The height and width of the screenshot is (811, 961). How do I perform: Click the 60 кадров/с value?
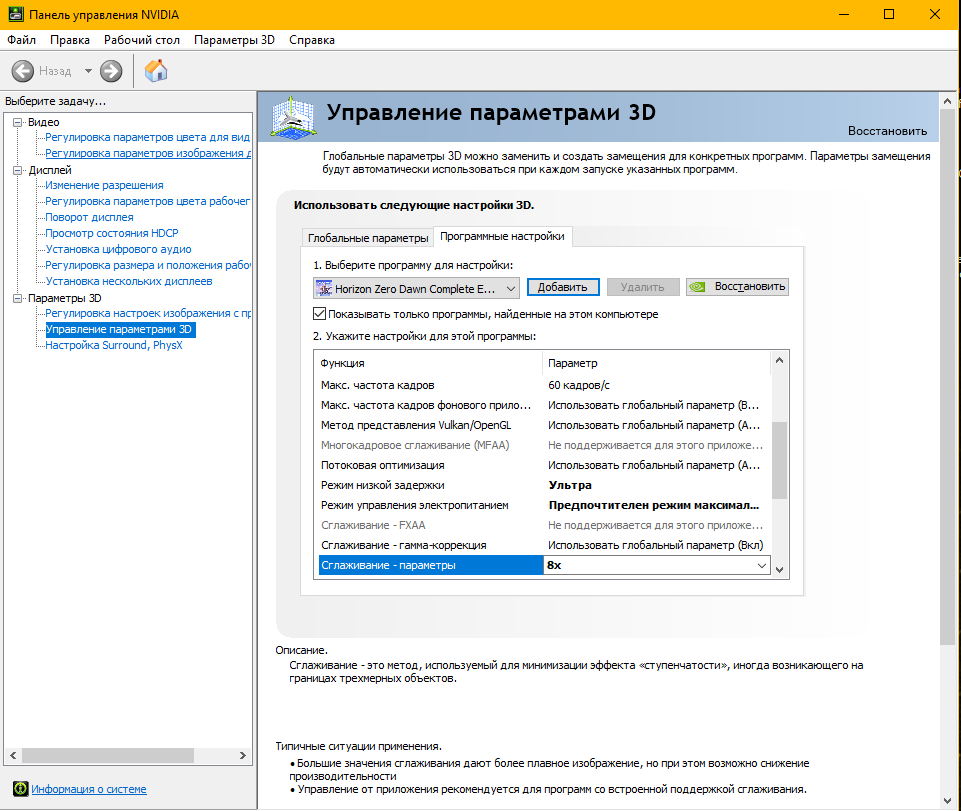(x=579, y=385)
